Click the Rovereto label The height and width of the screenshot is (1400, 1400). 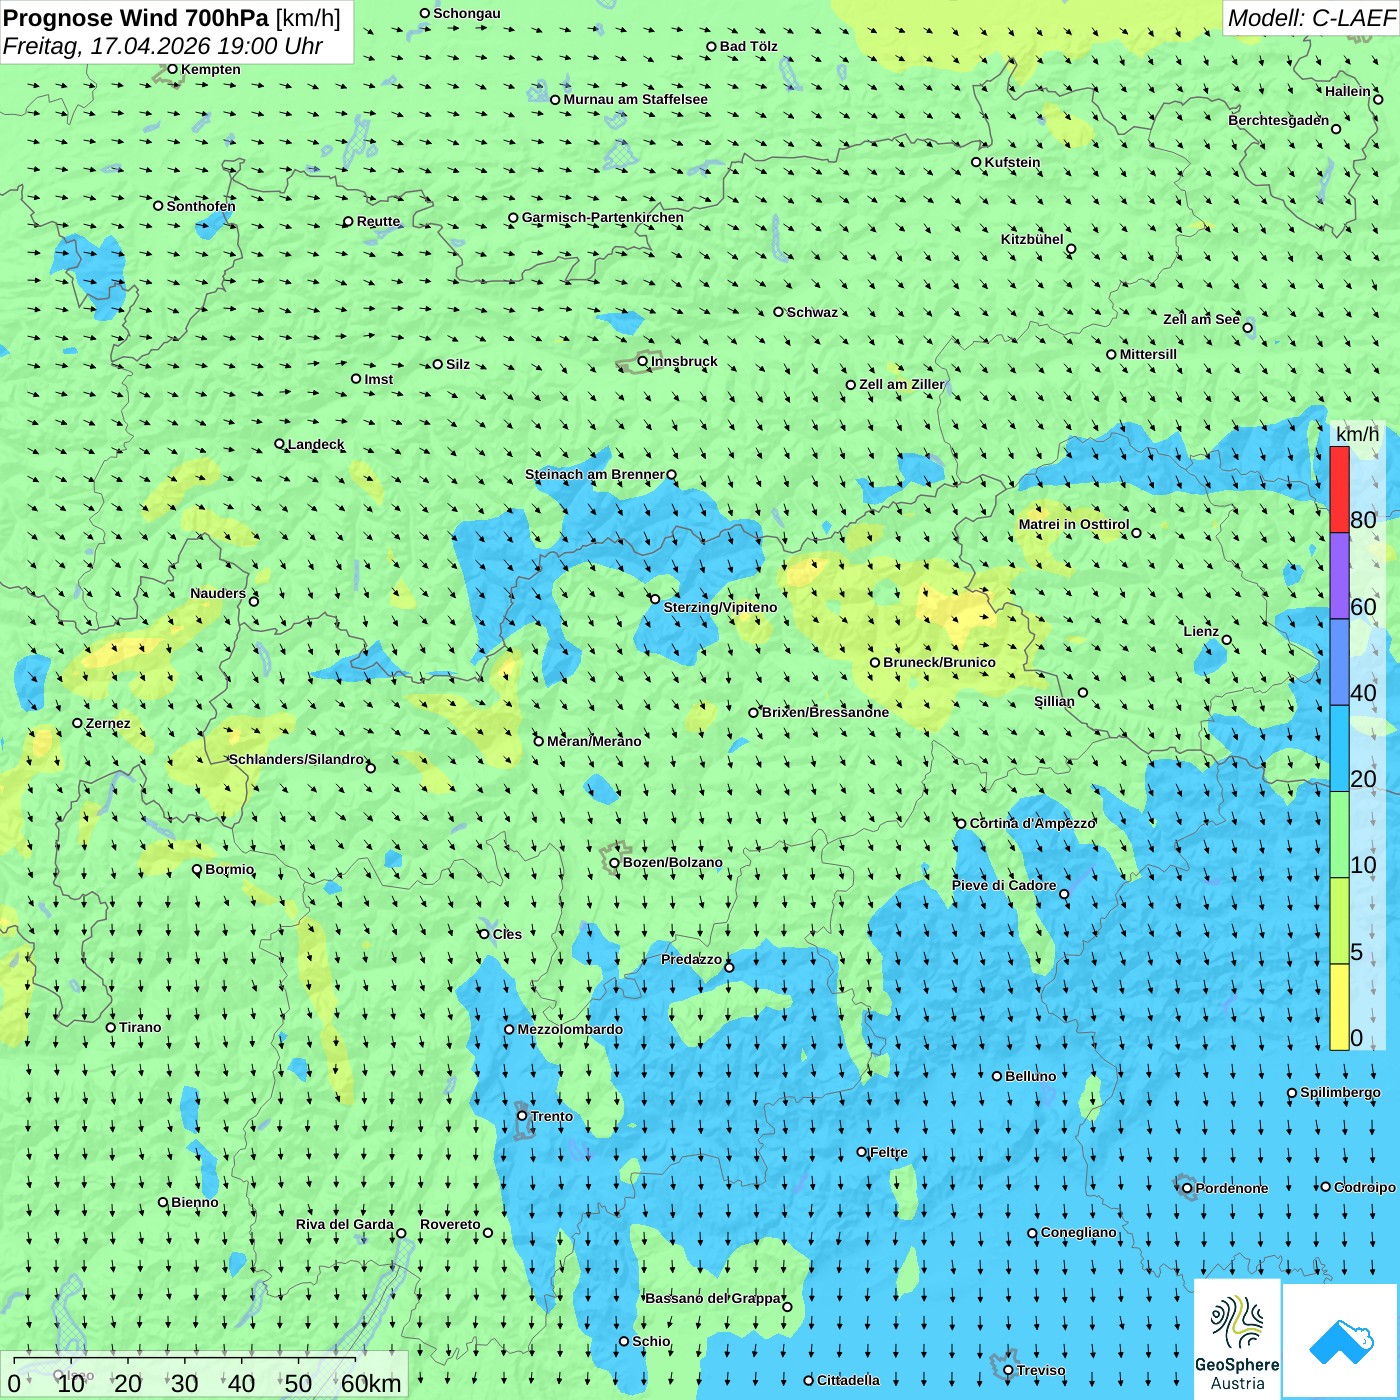click(450, 1224)
